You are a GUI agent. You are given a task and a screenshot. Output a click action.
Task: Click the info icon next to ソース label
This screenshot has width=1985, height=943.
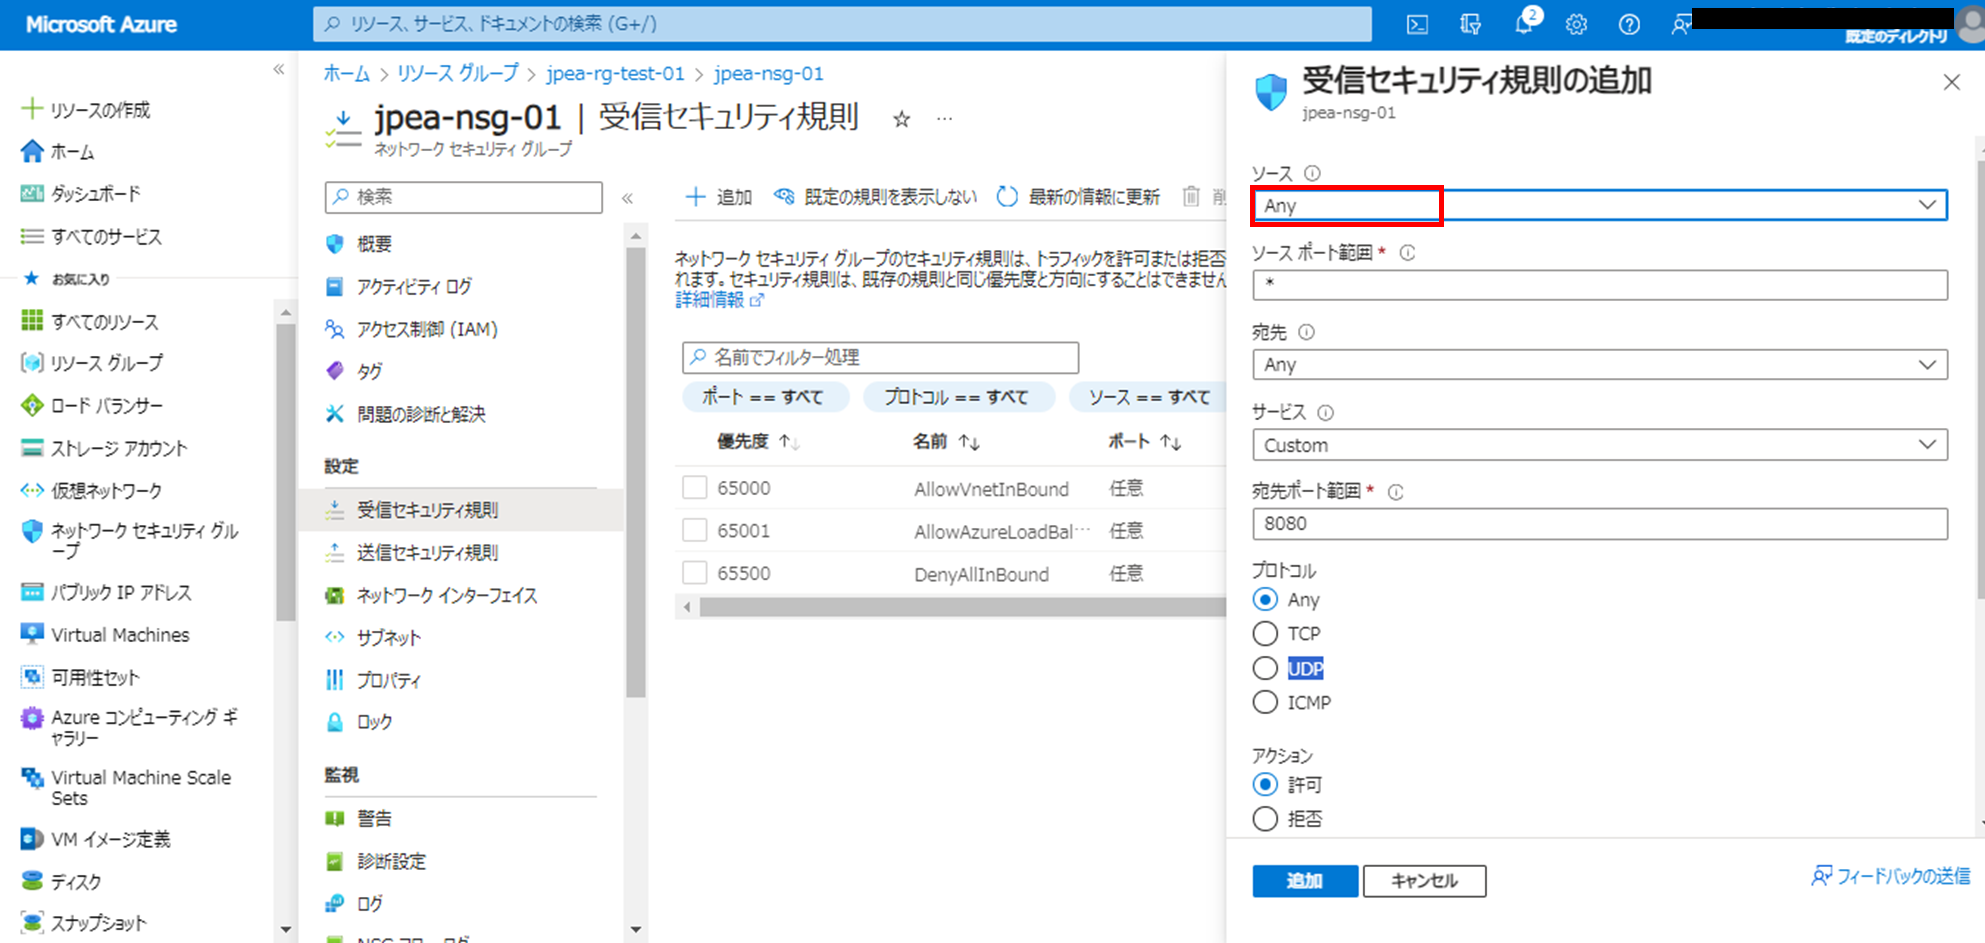coord(1312,173)
